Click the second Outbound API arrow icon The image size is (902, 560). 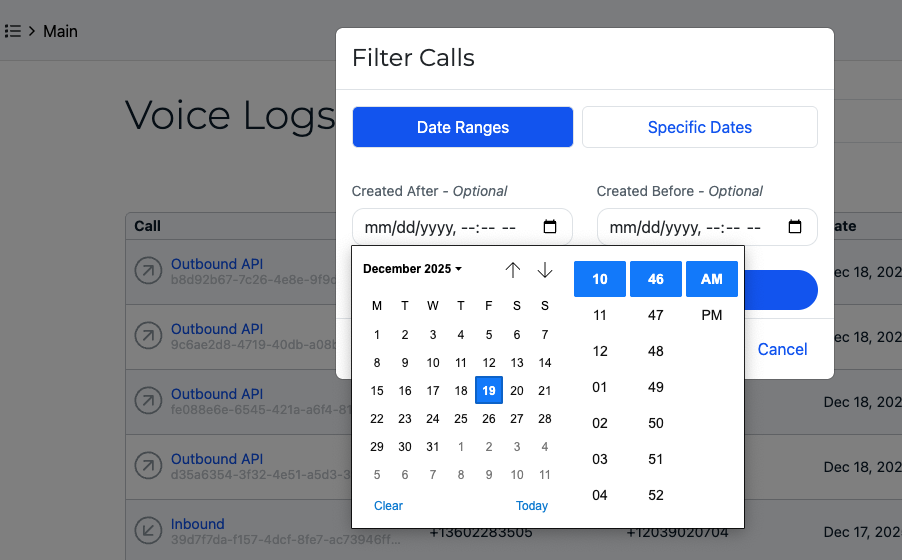tap(148, 337)
